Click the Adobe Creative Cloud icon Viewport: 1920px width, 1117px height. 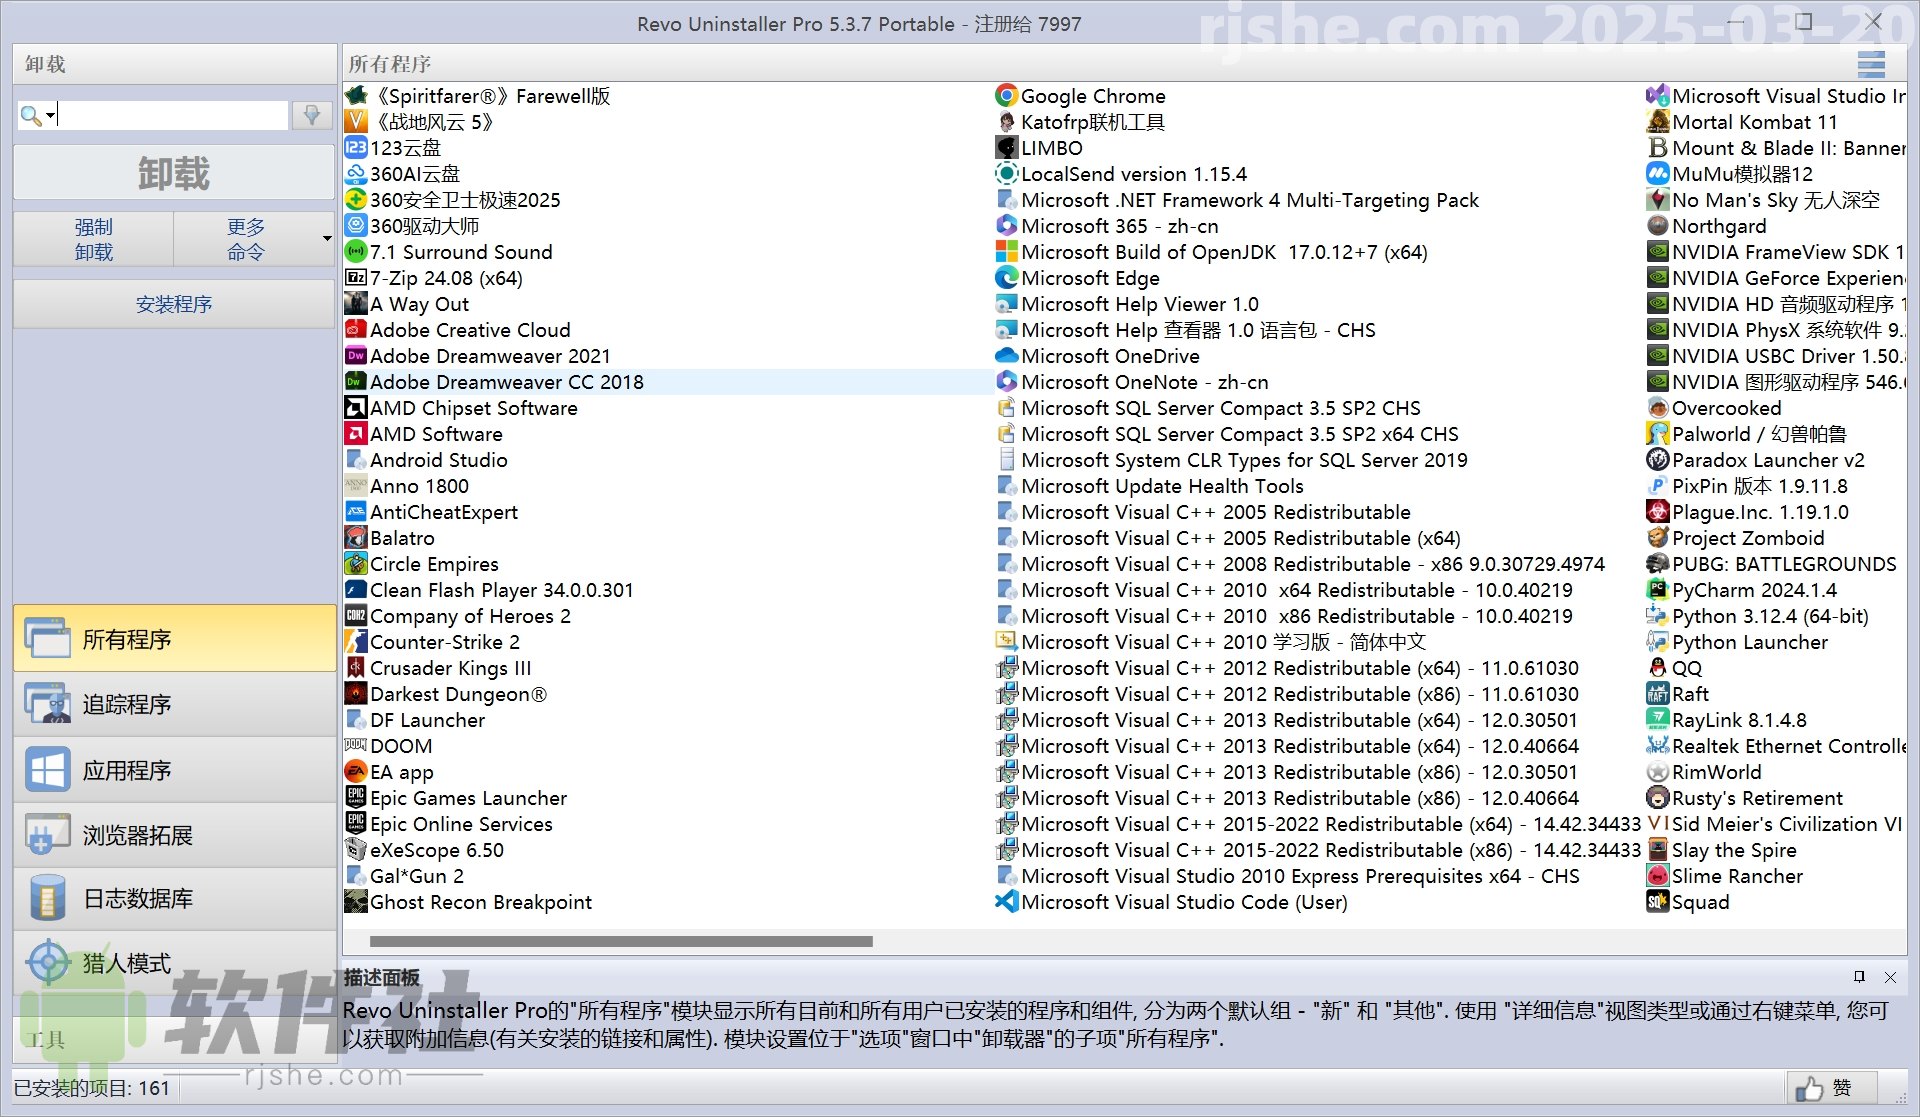(355, 330)
